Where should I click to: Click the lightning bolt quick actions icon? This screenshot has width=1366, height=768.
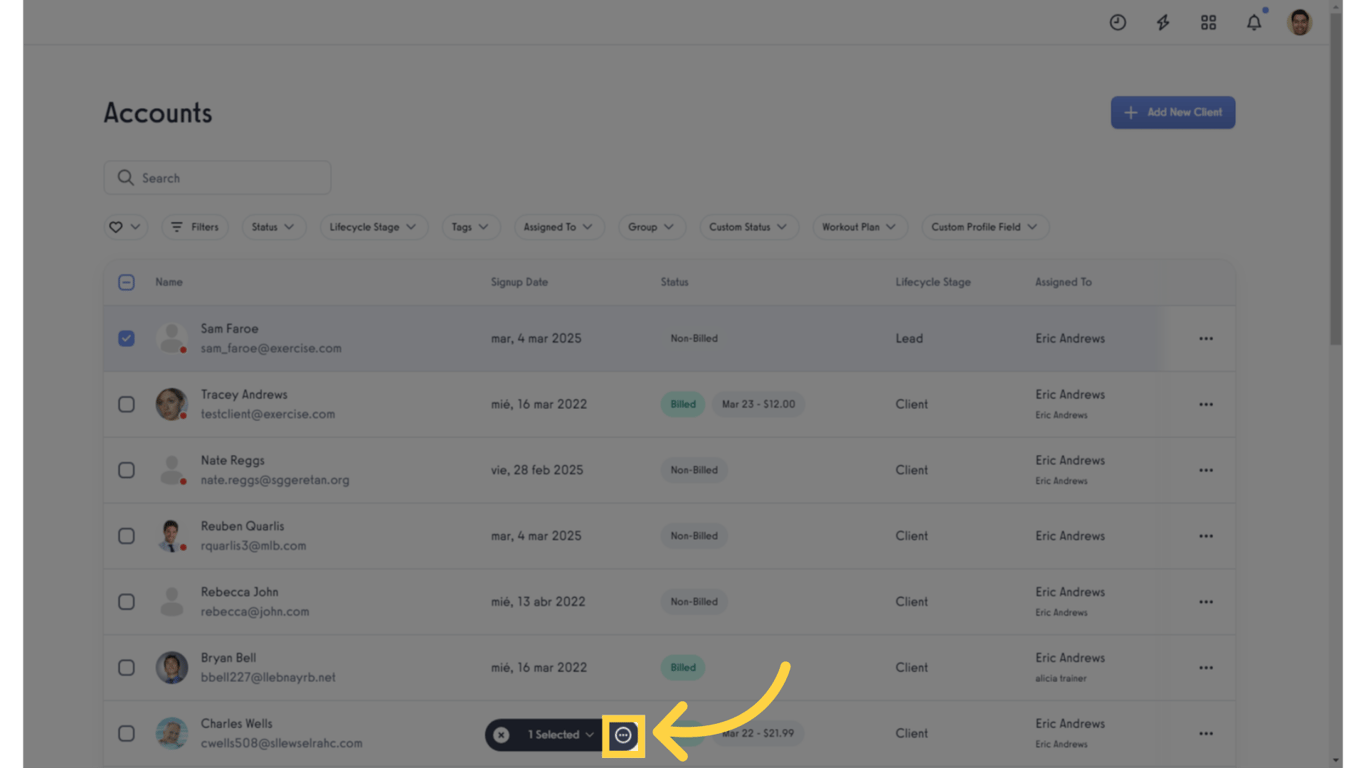tap(1162, 21)
